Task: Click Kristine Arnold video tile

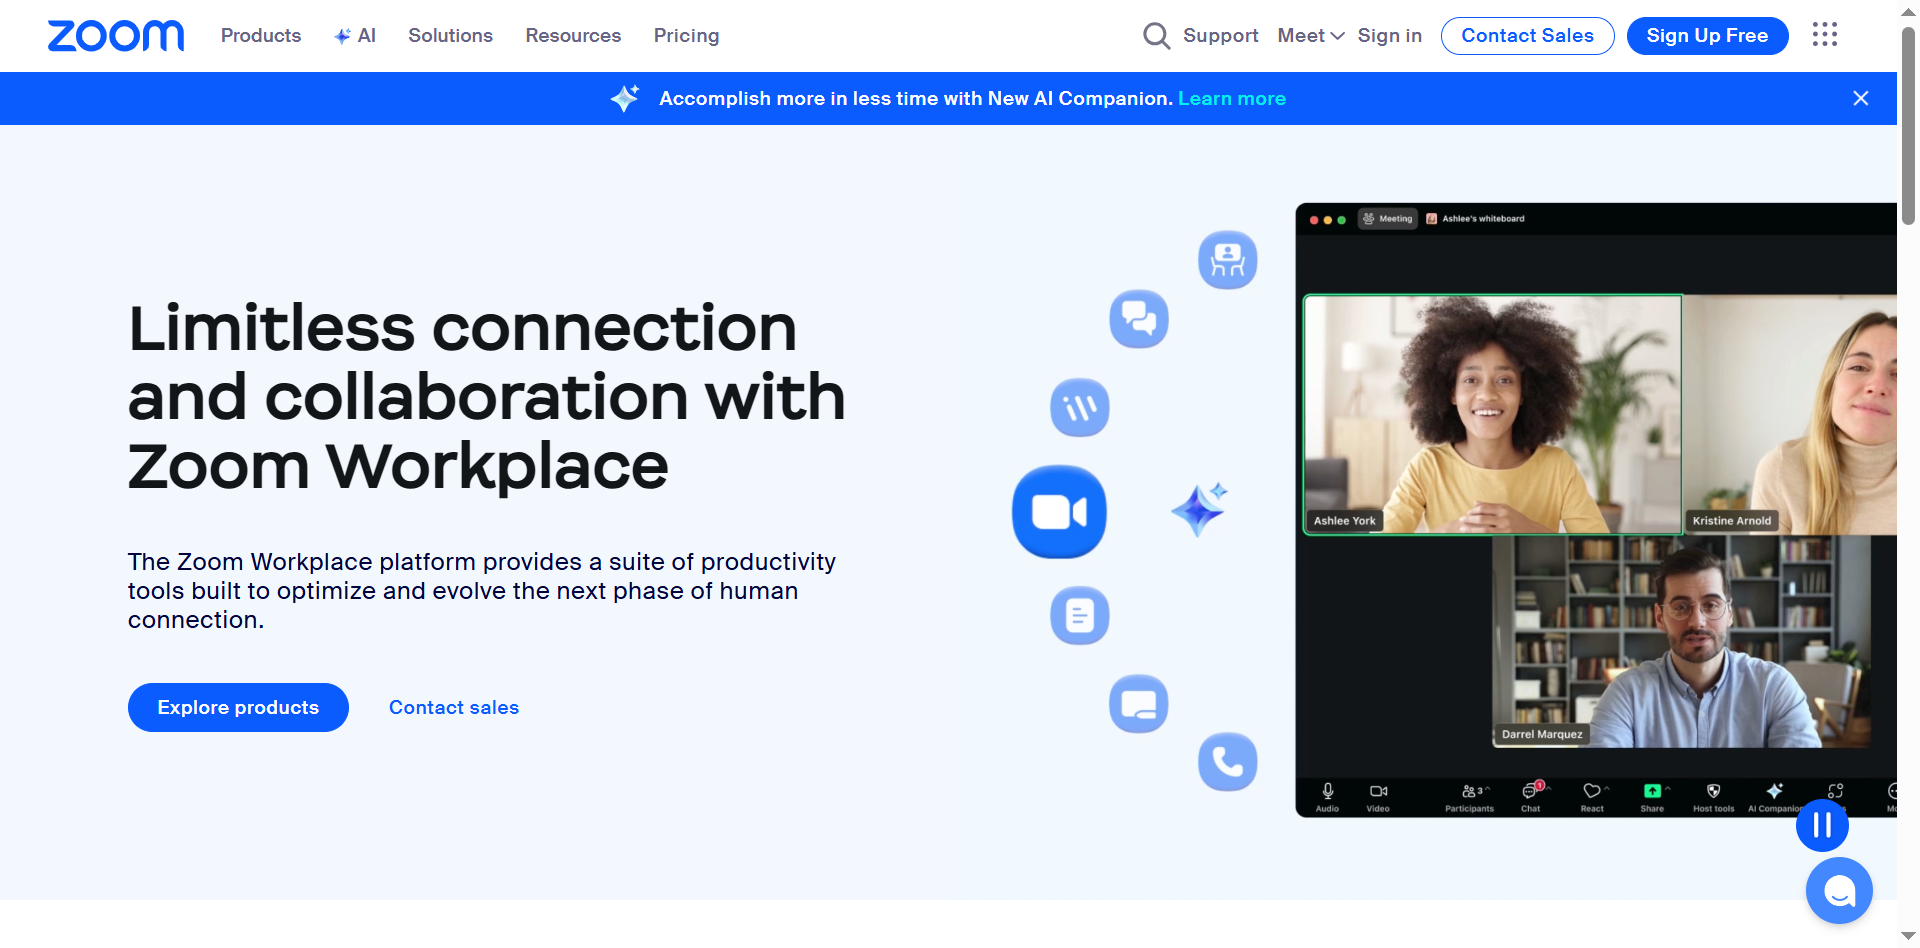Action: click(1790, 414)
